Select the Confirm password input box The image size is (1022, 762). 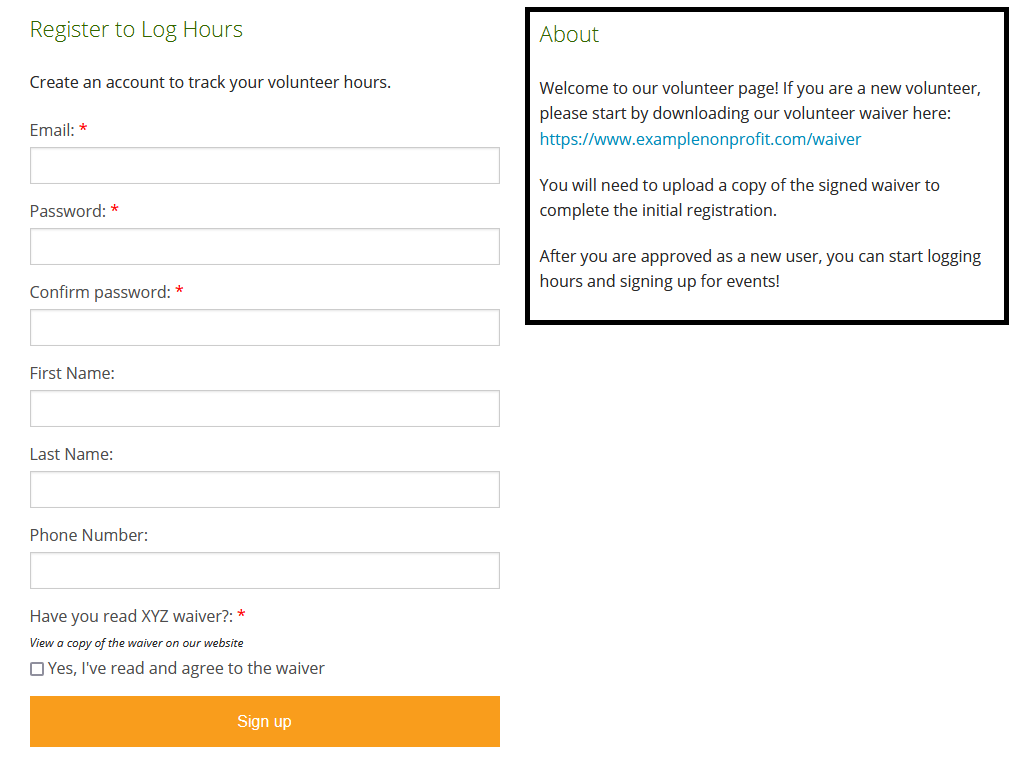point(264,328)
